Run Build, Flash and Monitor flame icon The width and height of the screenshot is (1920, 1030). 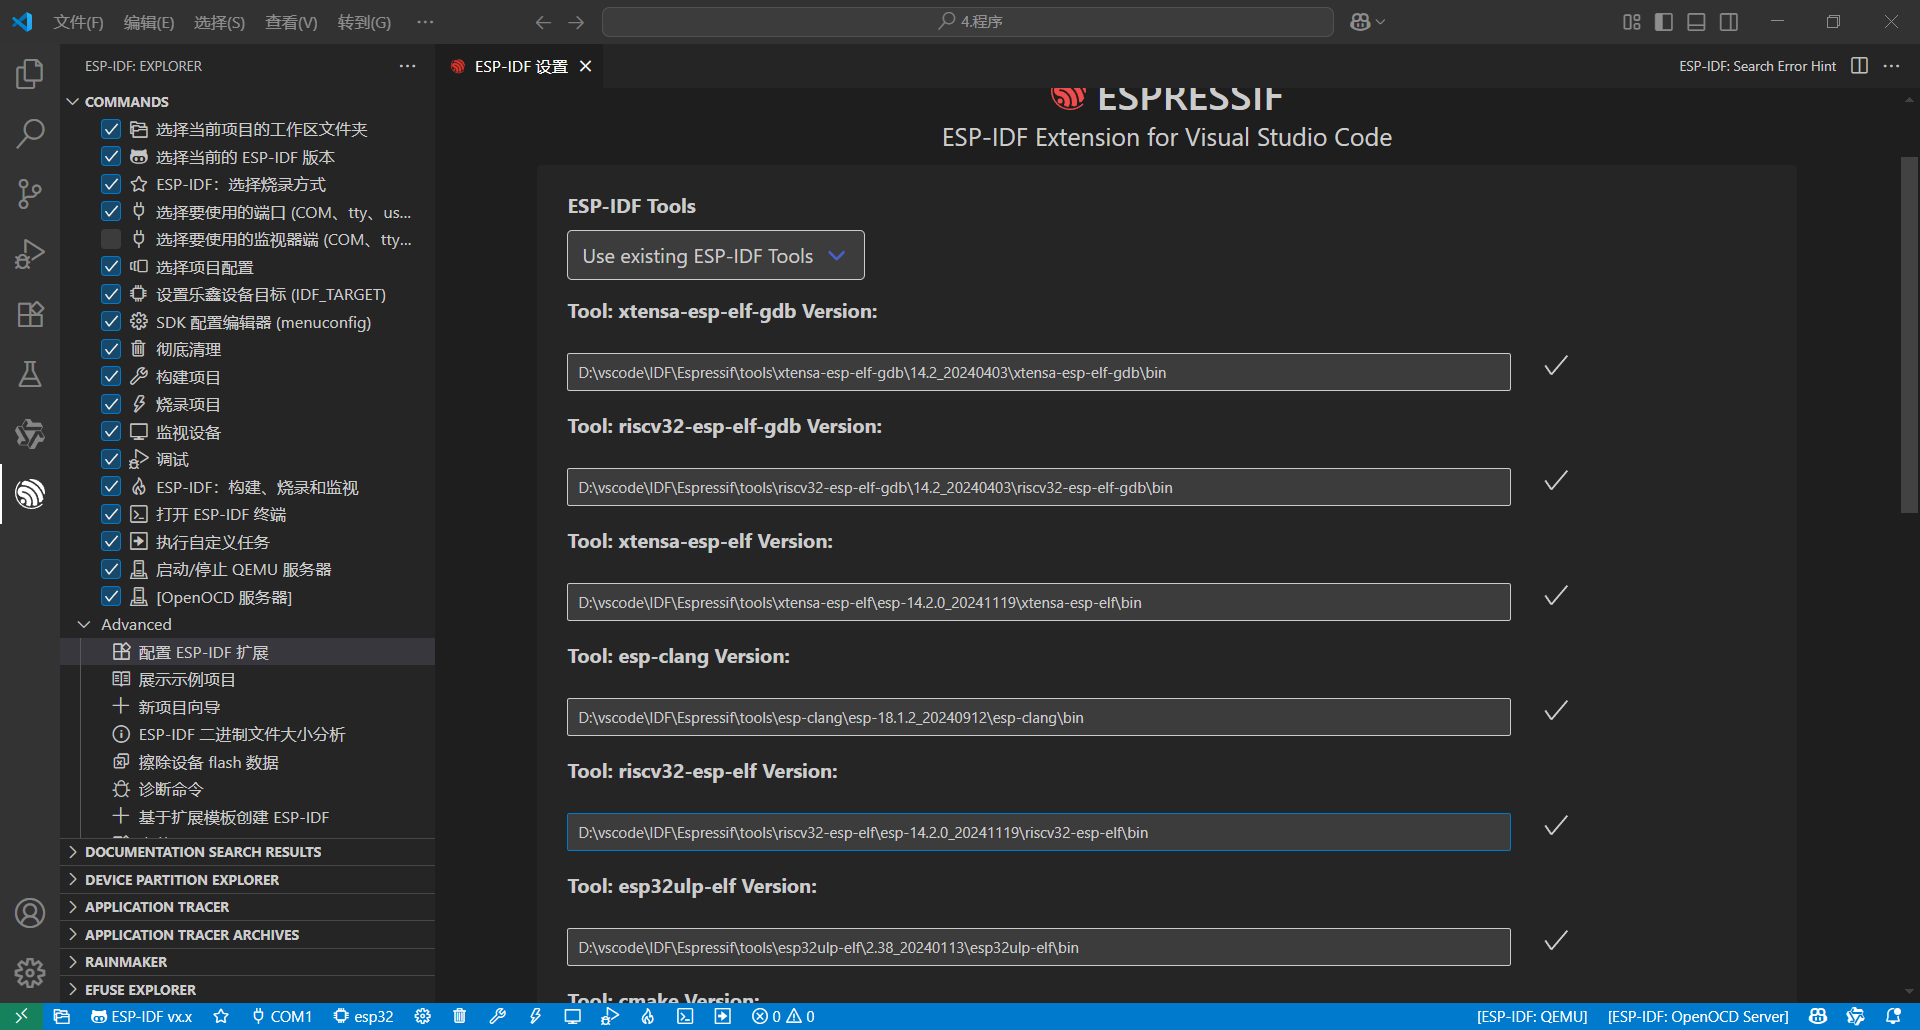tap(647, 1016)
